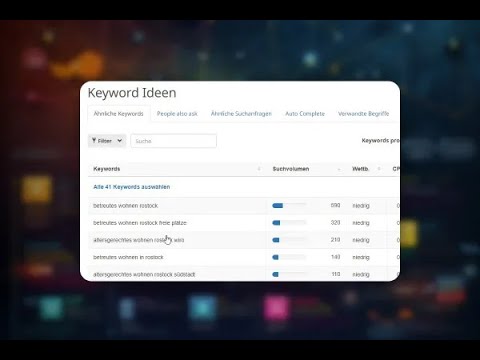
Task: Focus the Suche input field
Action: click(173, 141)
